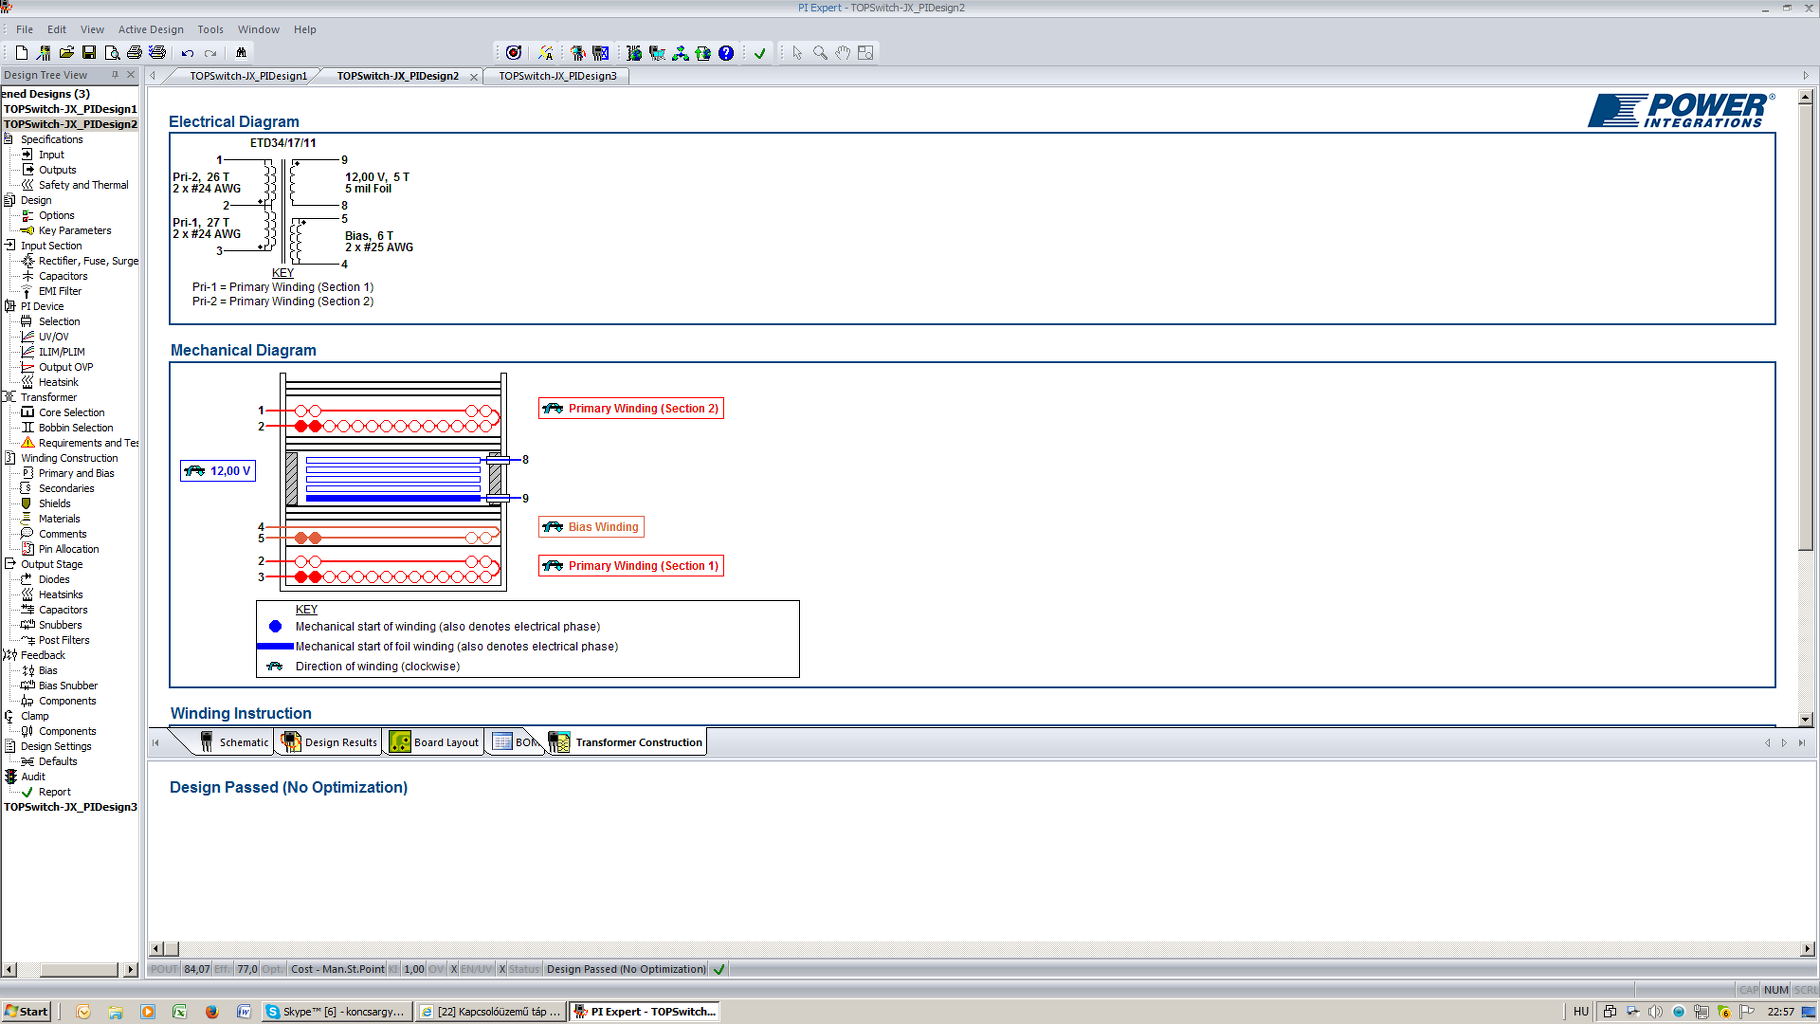The width and height of the screenshot is (1820, 1024).
Task: Click the toolbar icon with letter A
Action: pos(545,53)
